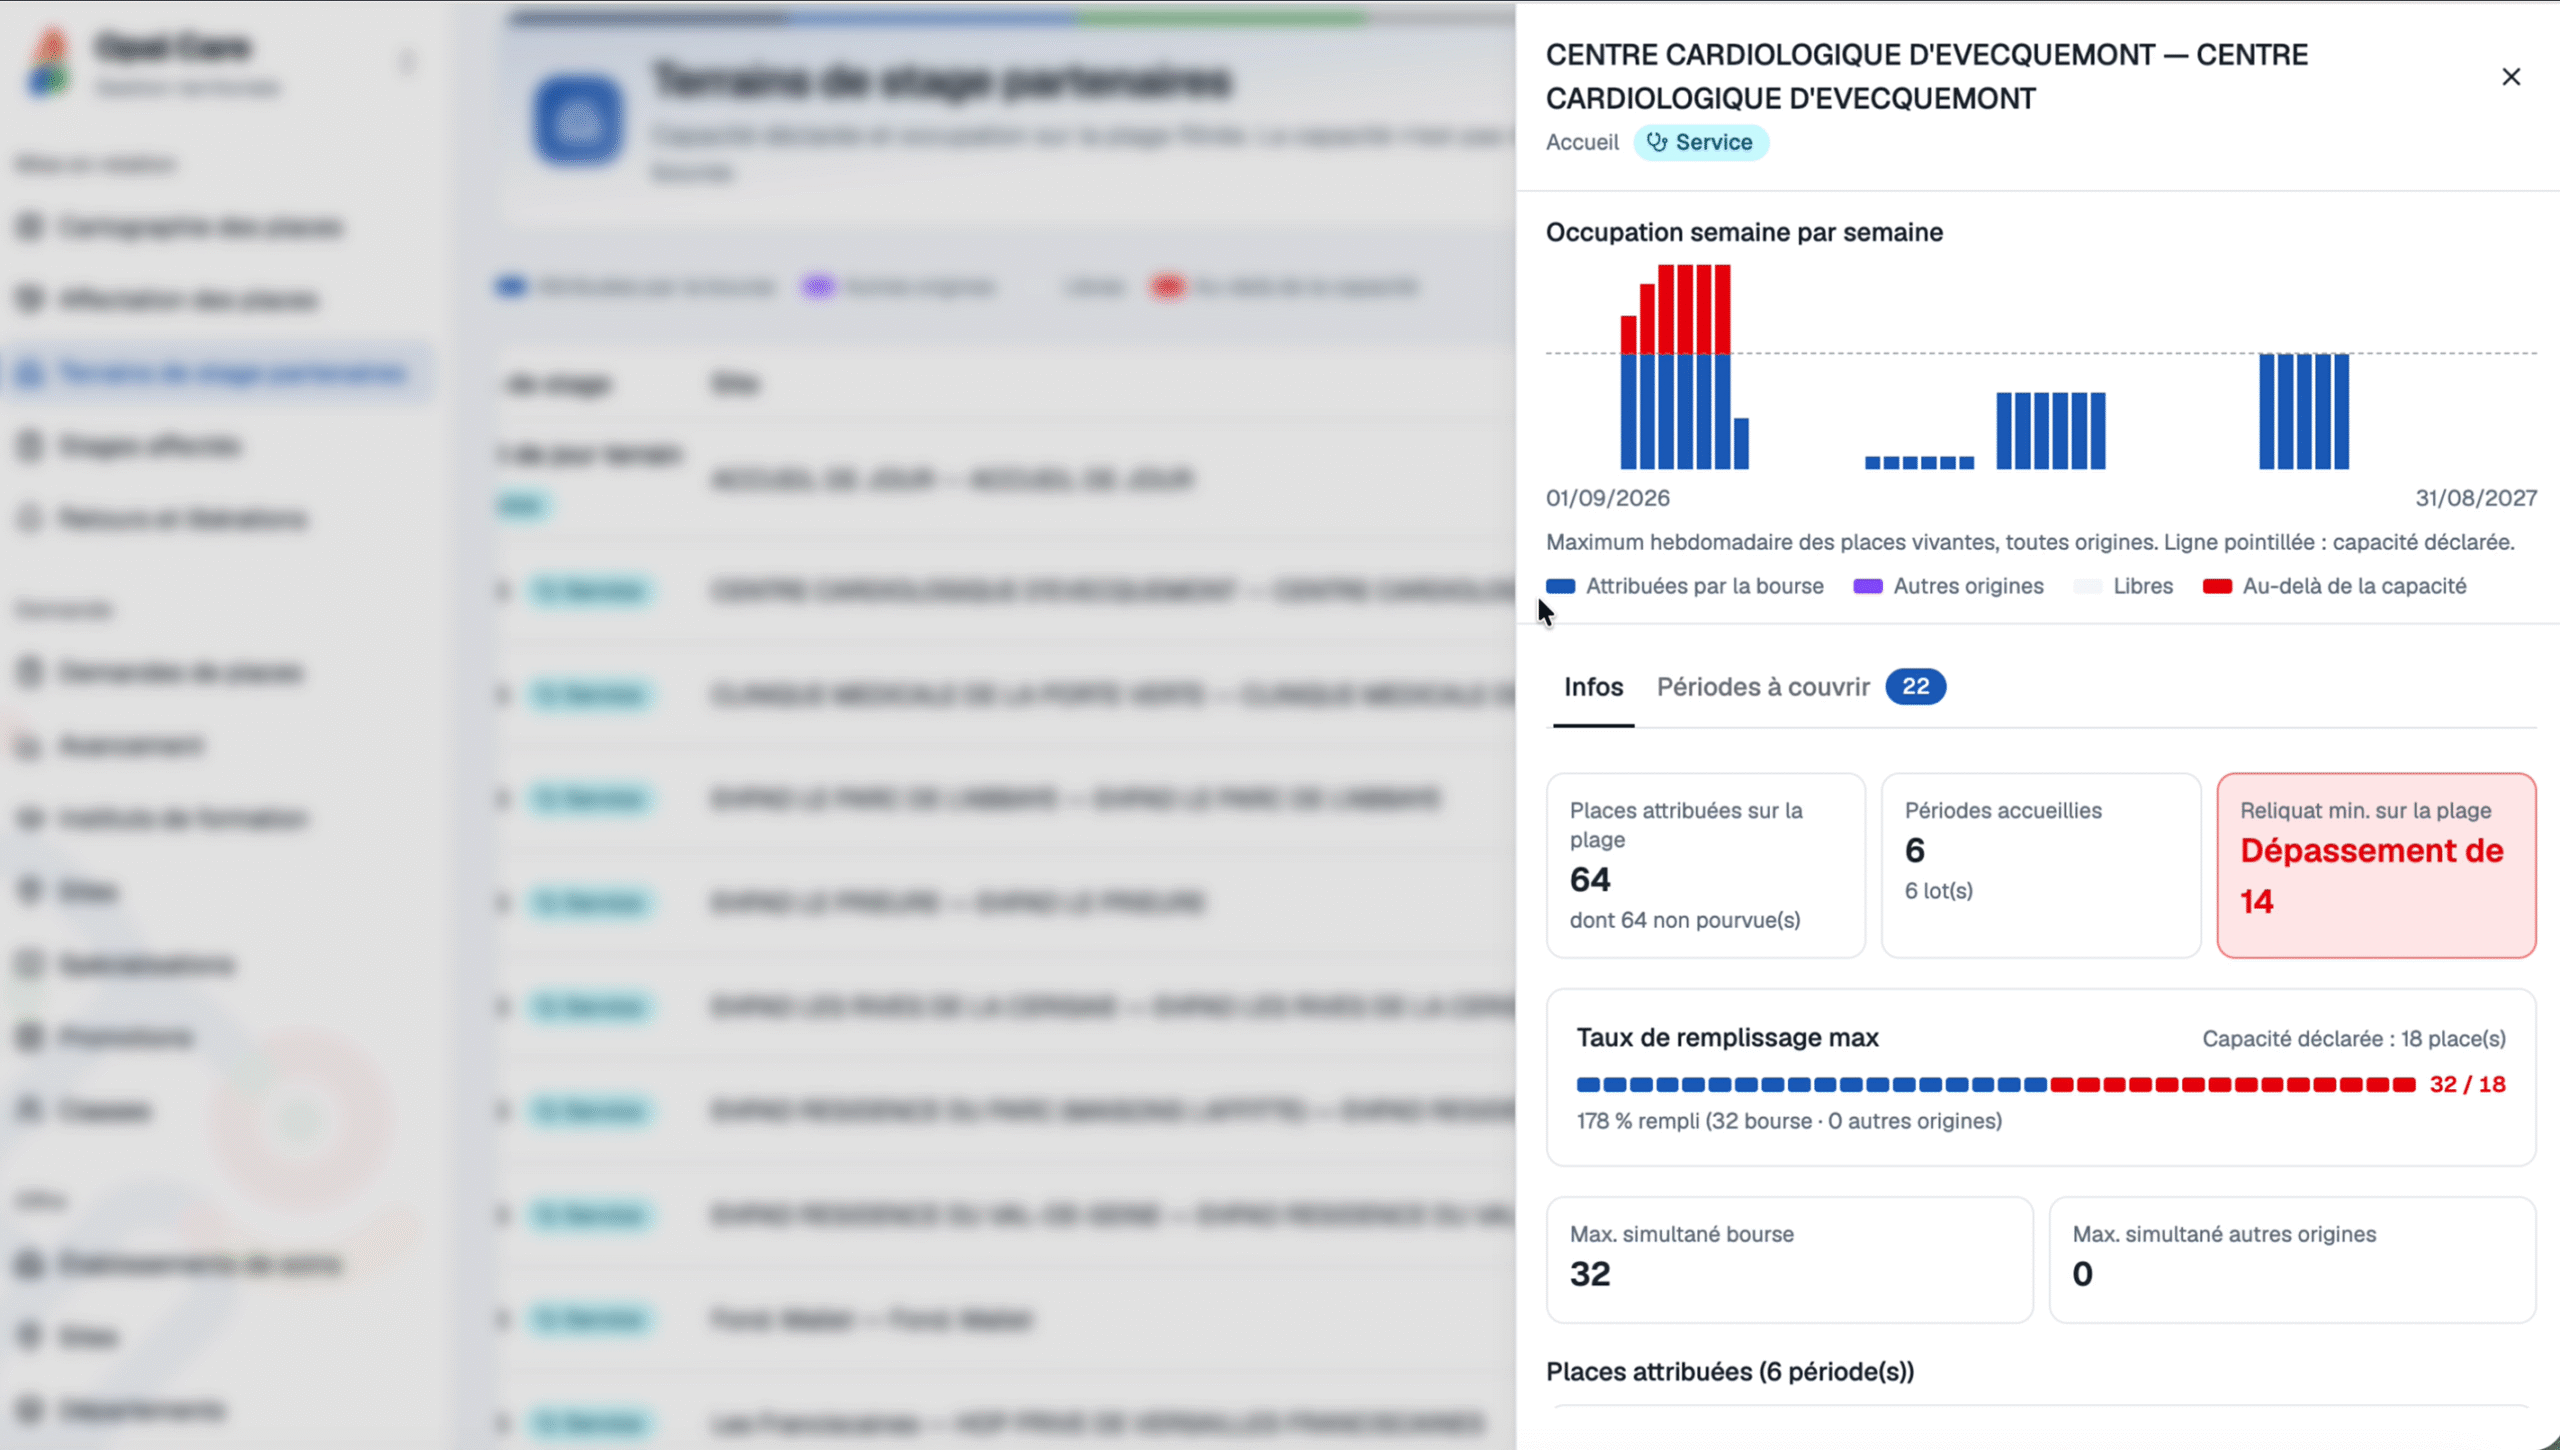Click the Occupation semaine par semaine heading
Viewport: 2560px width, 1450px height.
pos(1744,232)
